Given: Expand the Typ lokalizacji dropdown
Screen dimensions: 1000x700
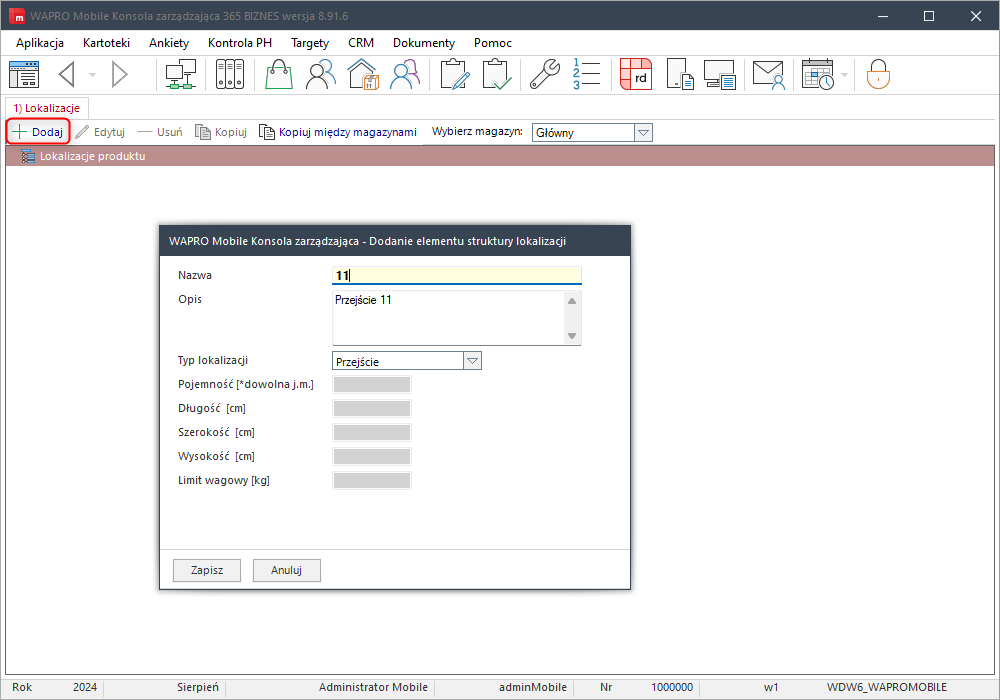Looking at the screenshot, I should point(473,361).
